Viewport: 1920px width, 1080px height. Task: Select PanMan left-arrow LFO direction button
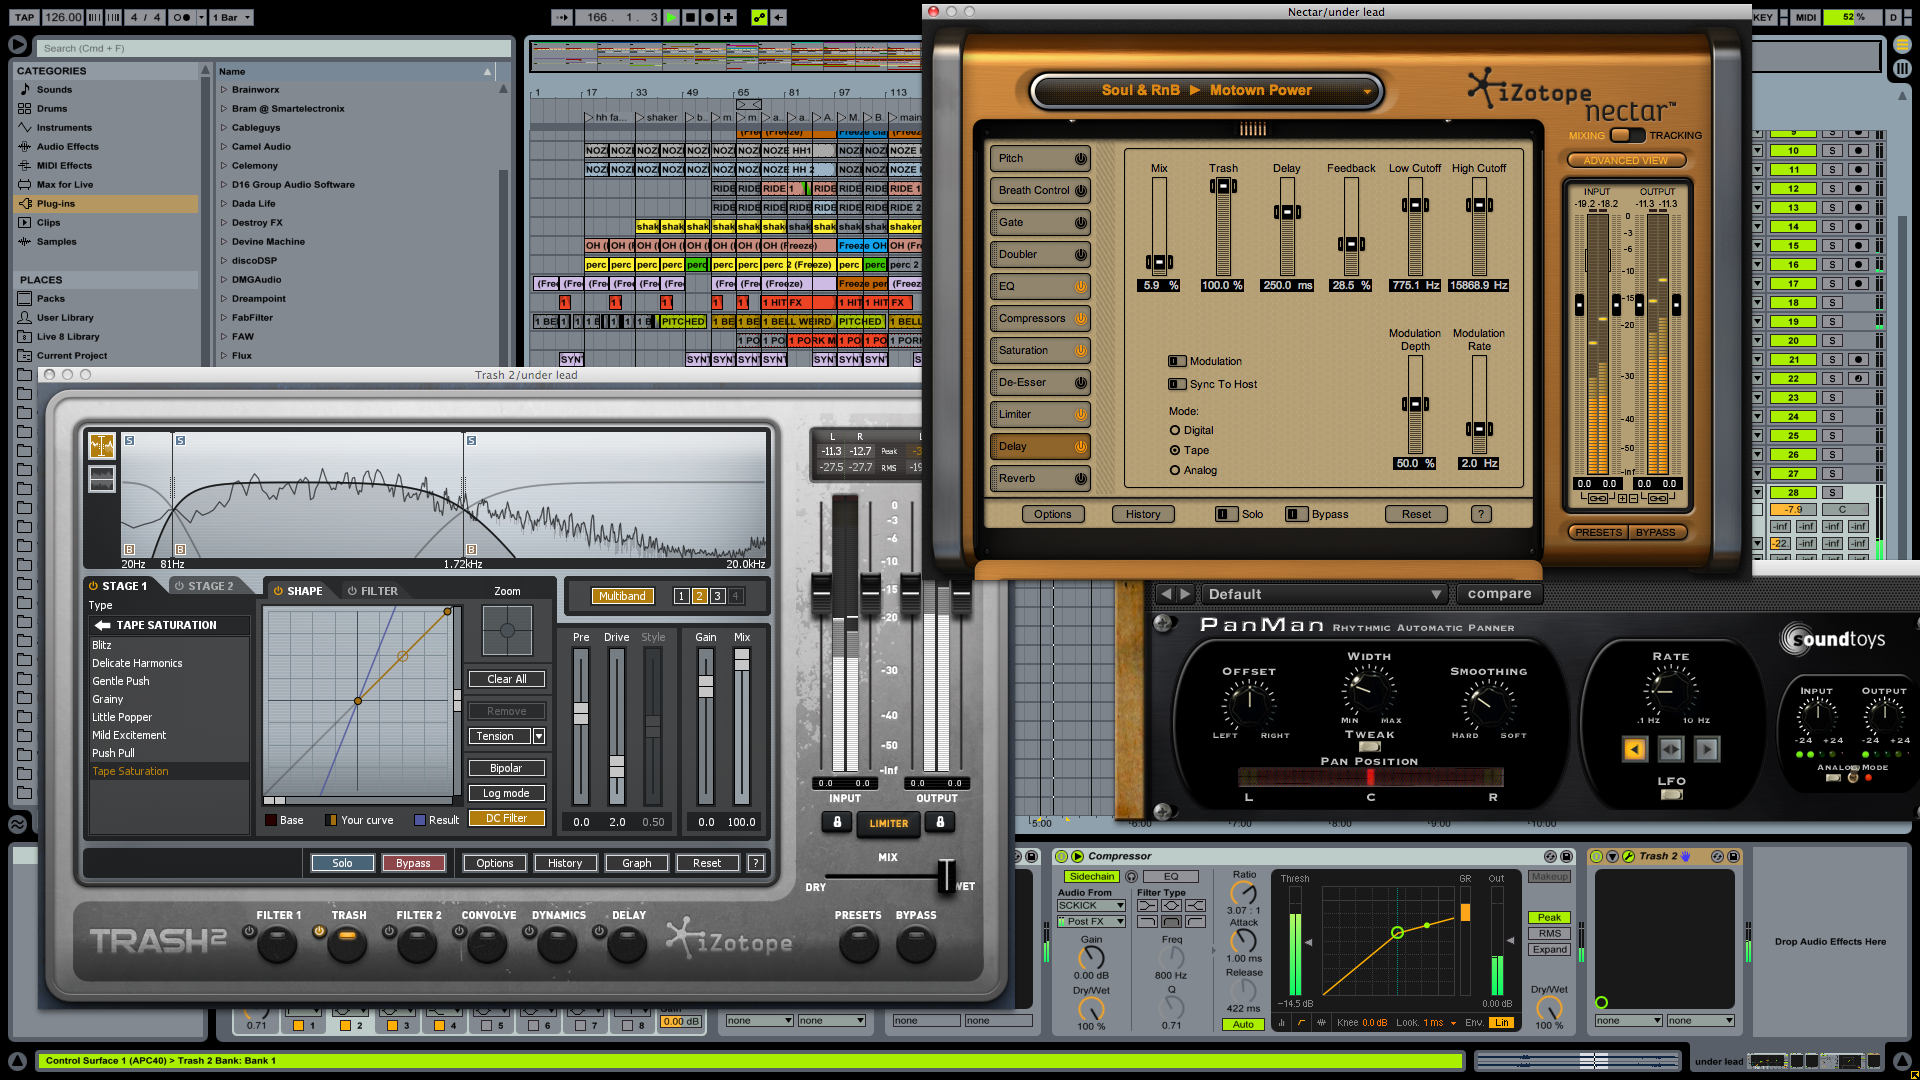point(1635,750)
